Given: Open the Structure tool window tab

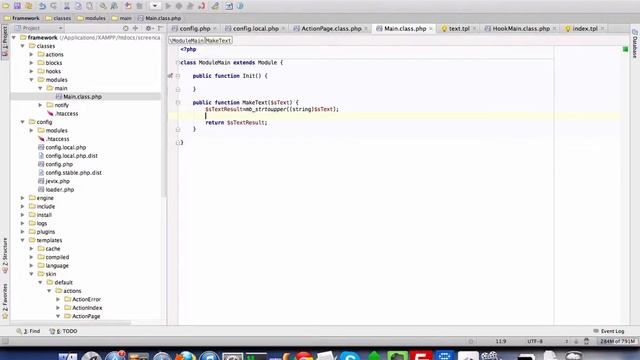Looking at the screenshot, I should pos(5,255).
